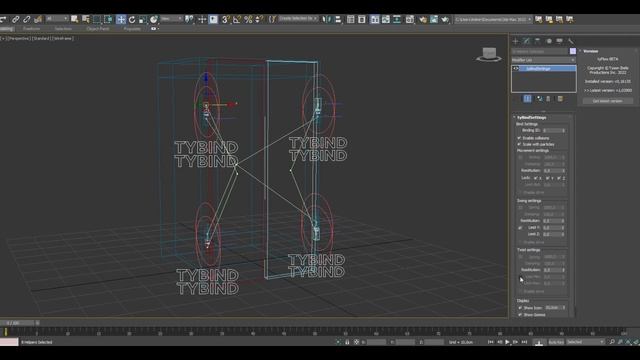Click the Bind to Space Warp icon

click(x=38, y=19)
